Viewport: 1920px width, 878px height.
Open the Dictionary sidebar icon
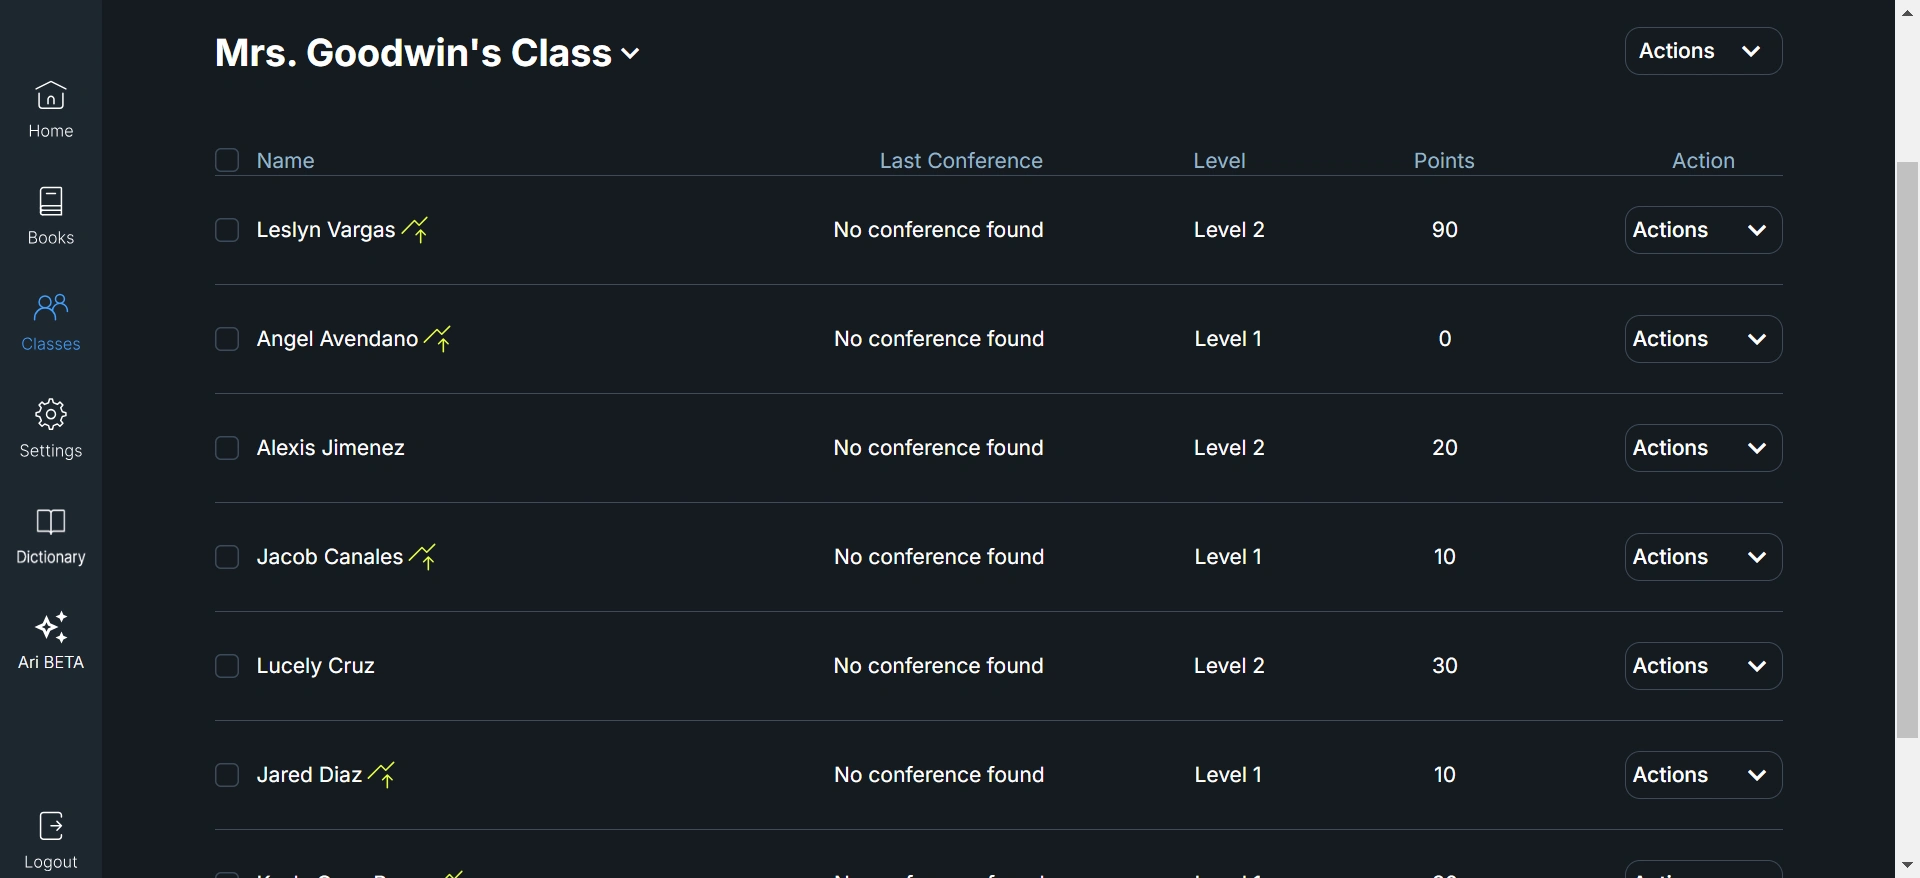point(51,522)
